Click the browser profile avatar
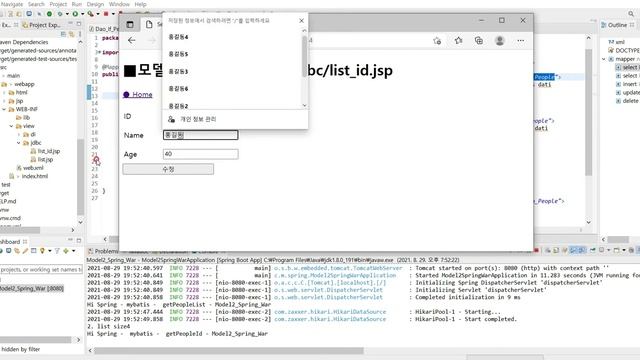The image size is (640, 360). 500,40
